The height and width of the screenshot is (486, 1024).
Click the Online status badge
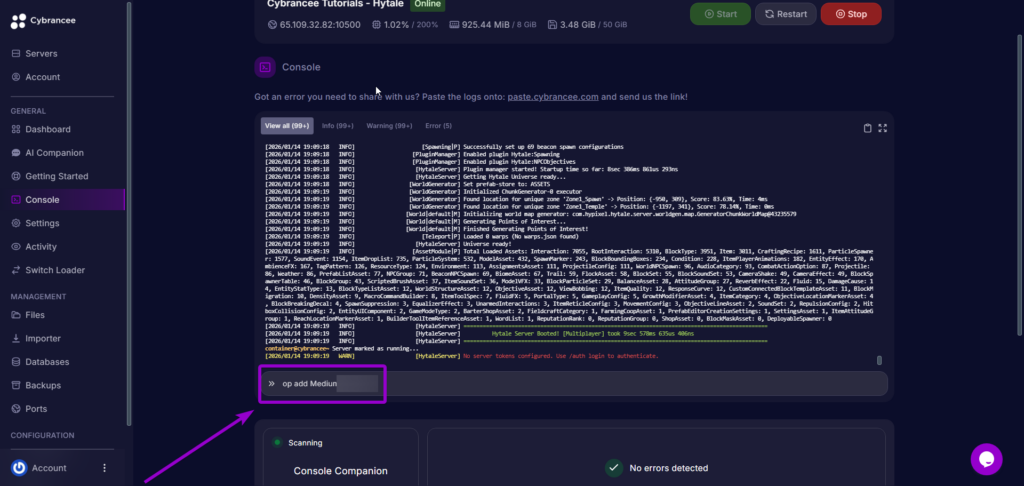click(x=427, y=4)
